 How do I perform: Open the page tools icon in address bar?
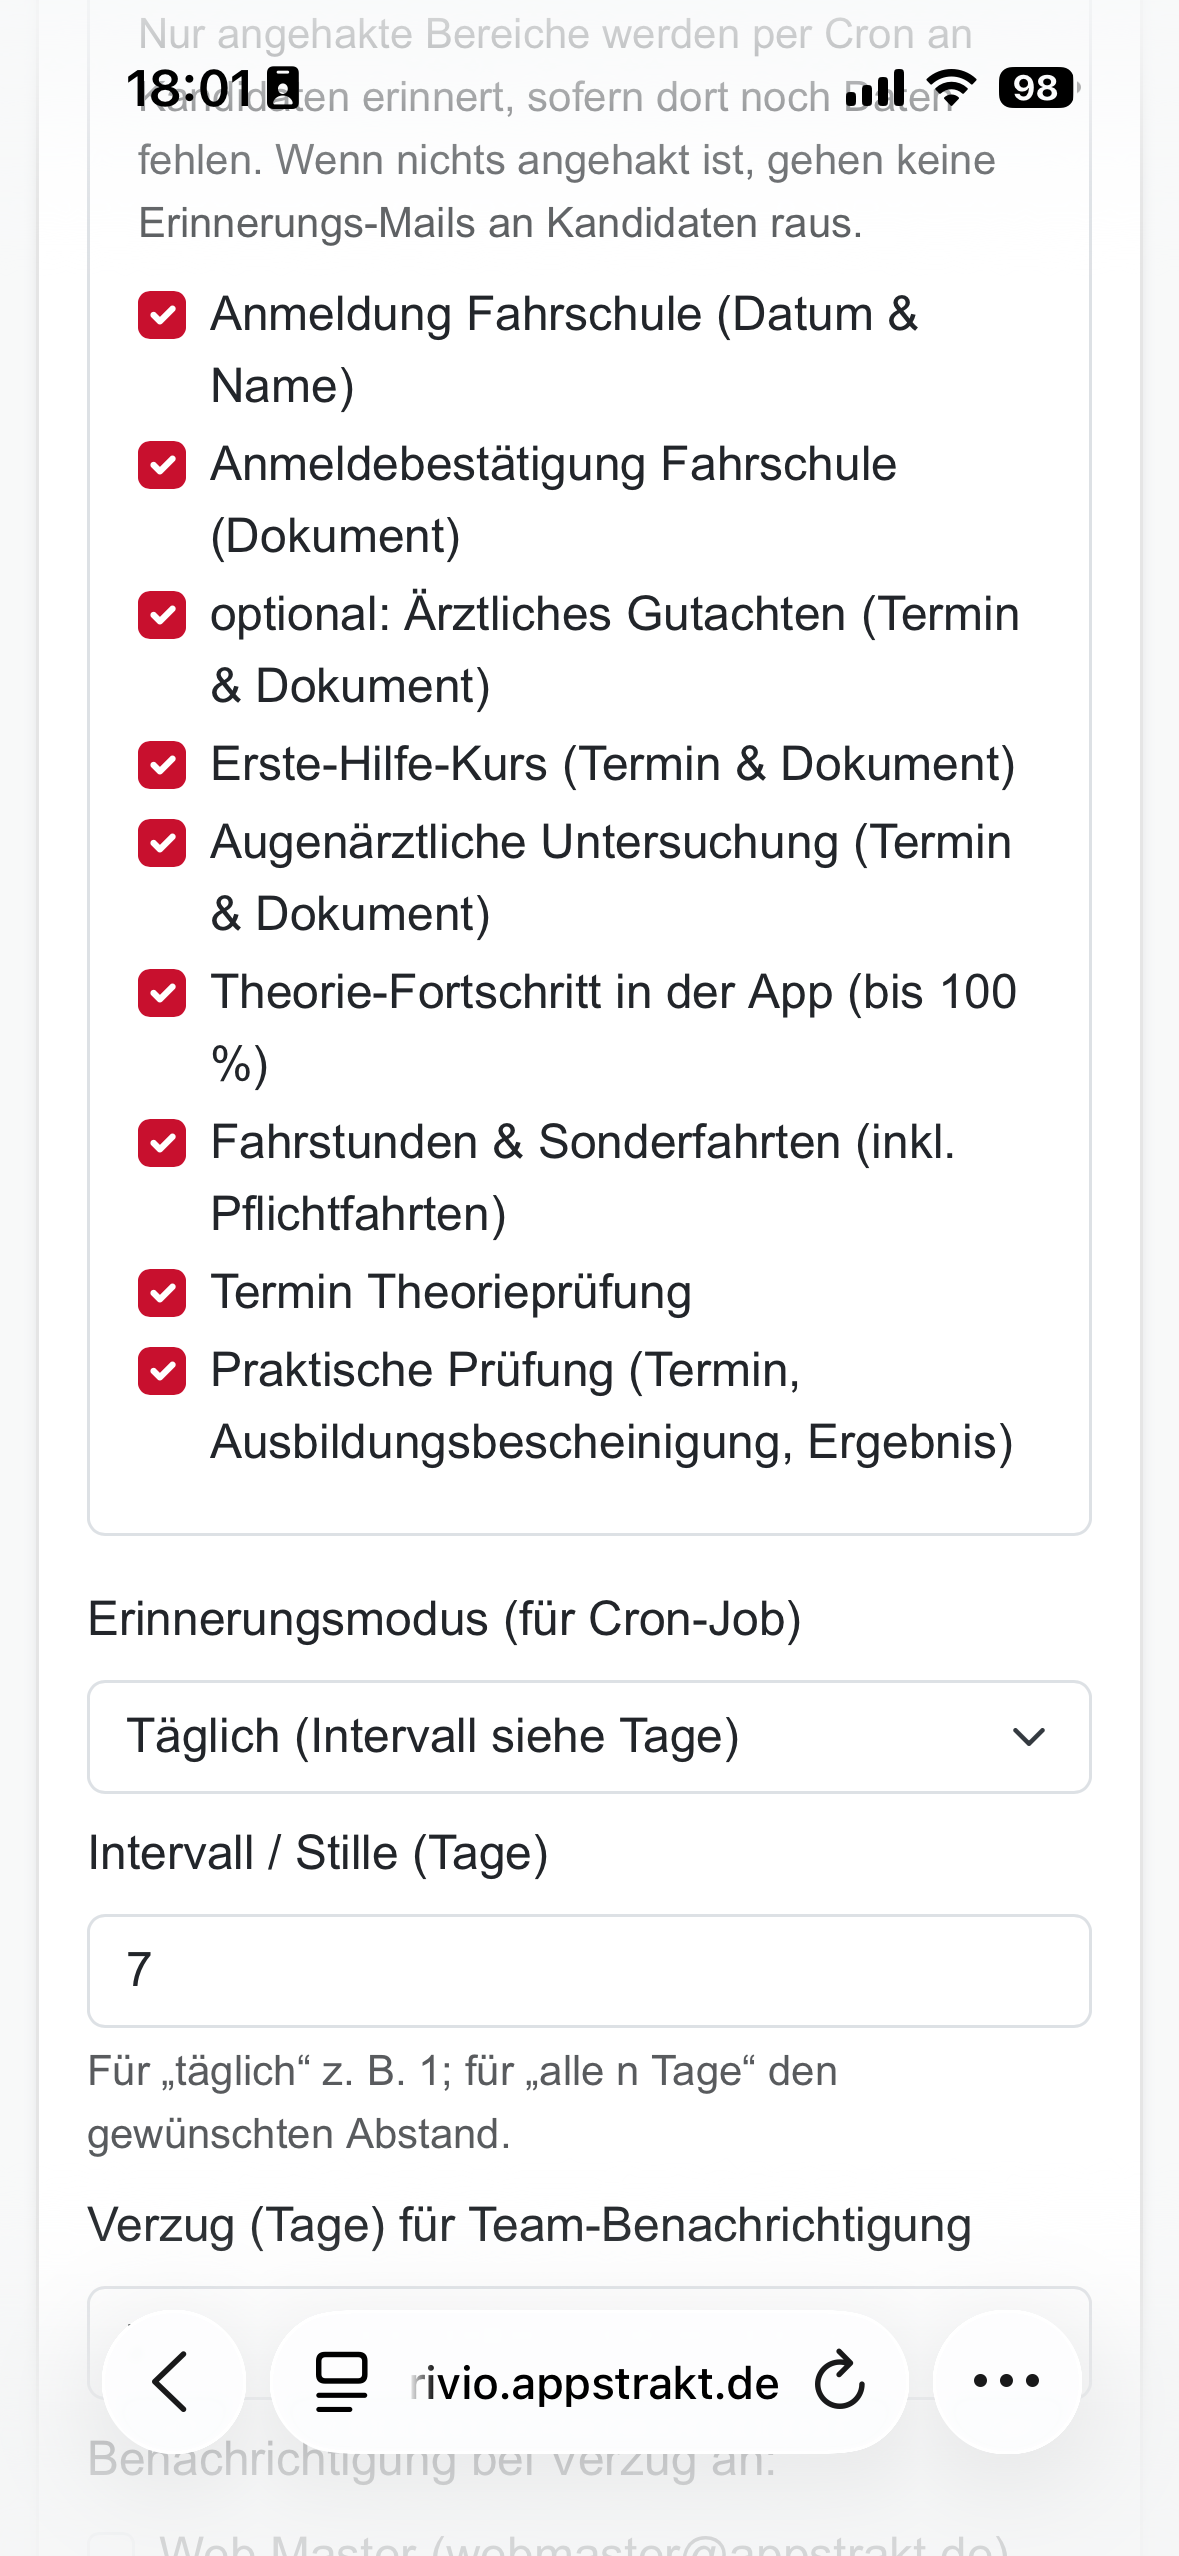341,2381
